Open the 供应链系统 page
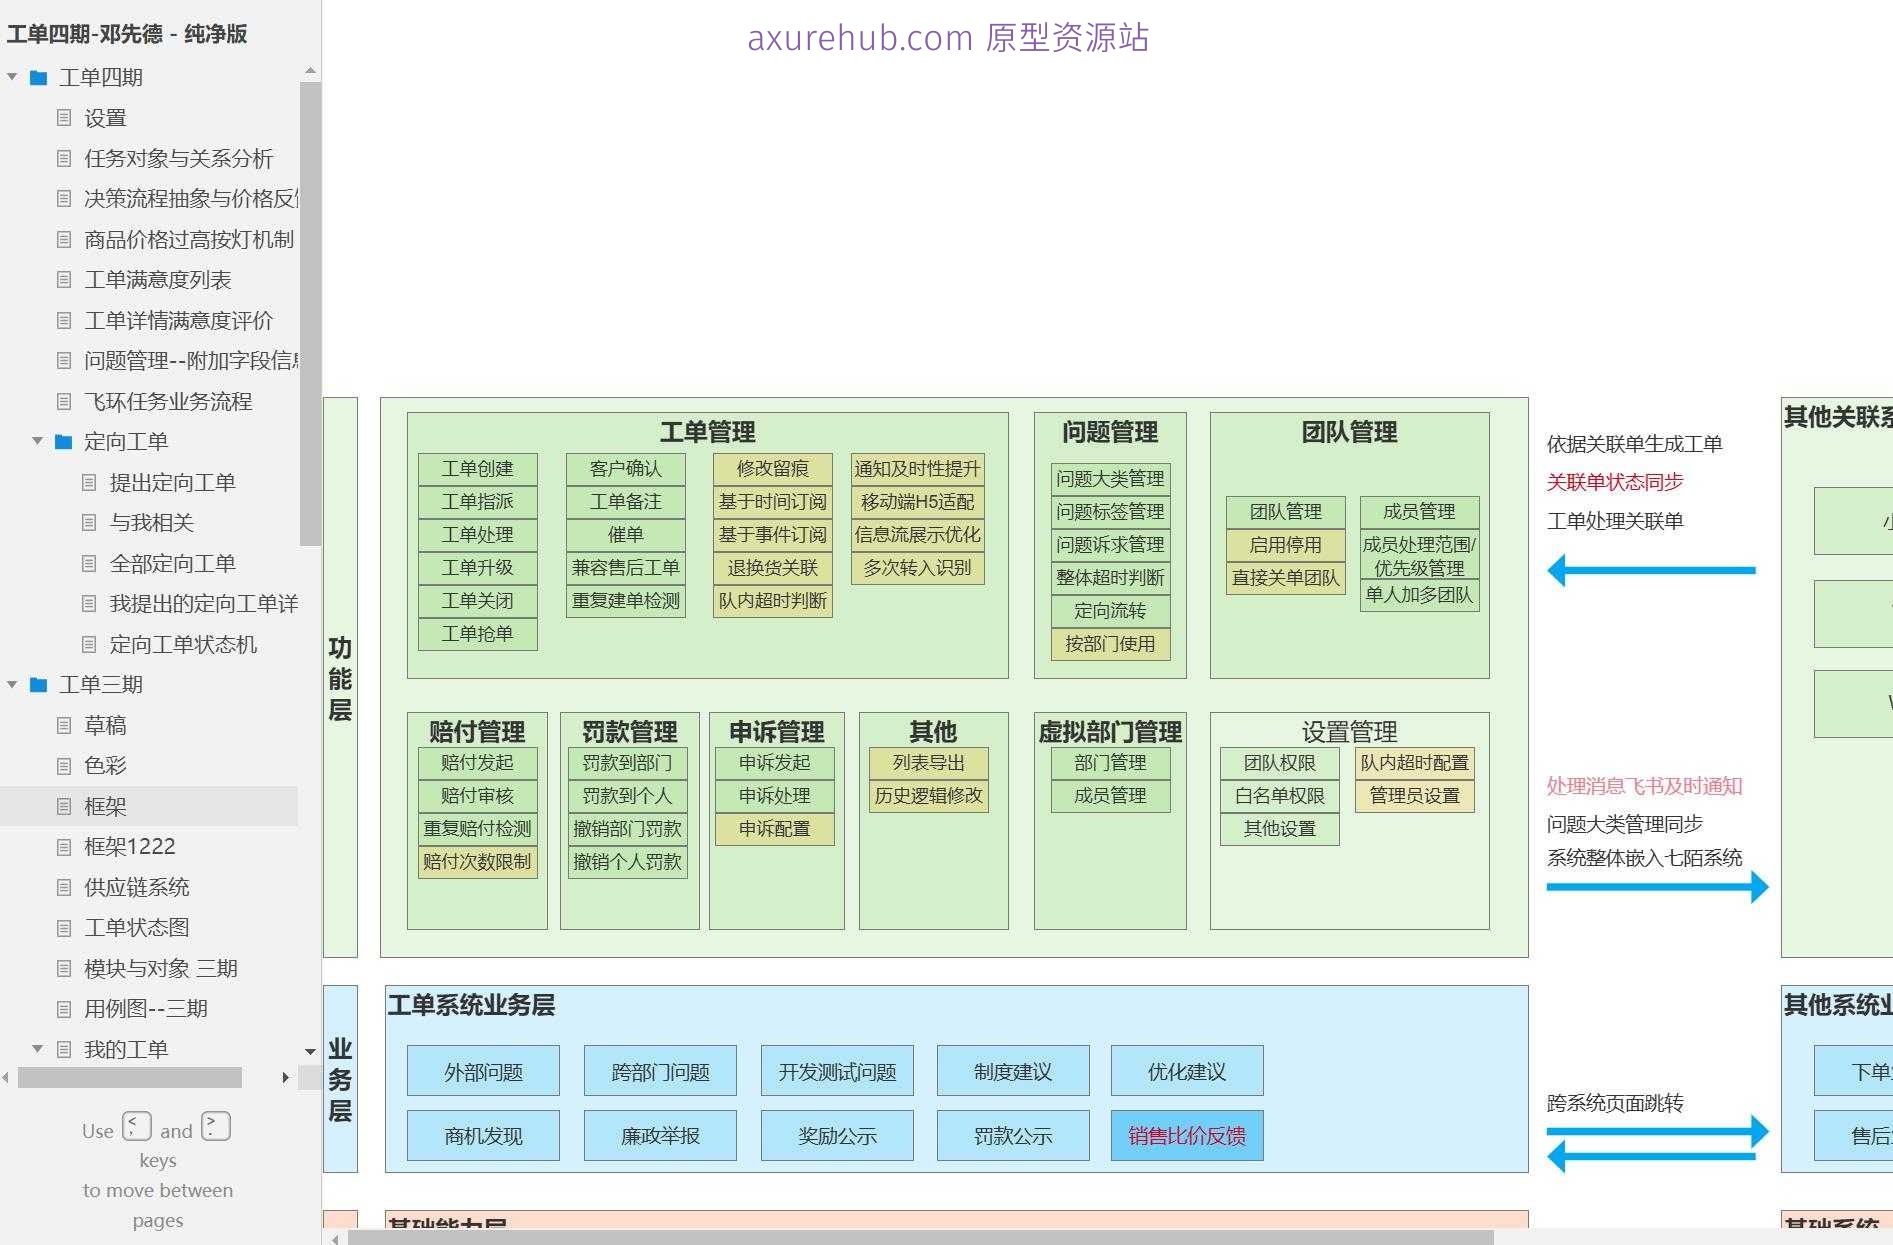 click(135, 887)
